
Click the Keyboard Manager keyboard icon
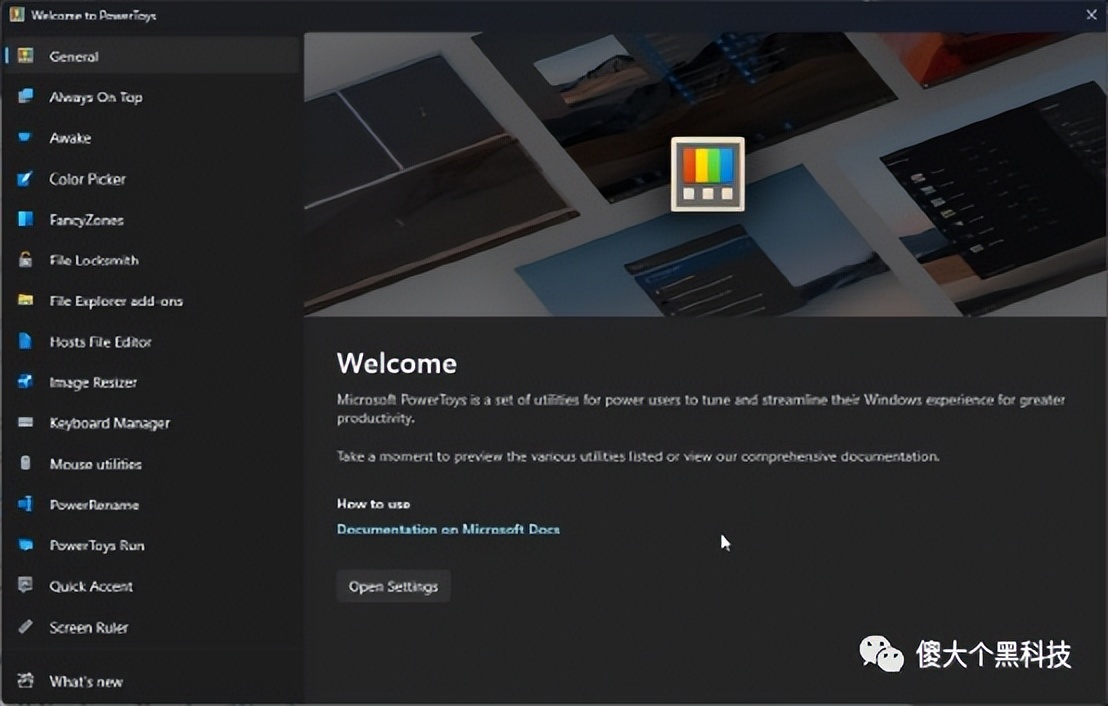[x=25, y=423]
